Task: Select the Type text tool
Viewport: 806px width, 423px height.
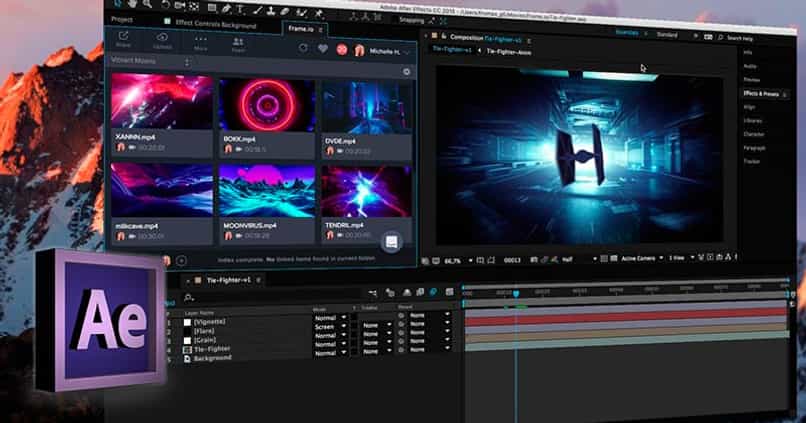Action: coord(240,9)
